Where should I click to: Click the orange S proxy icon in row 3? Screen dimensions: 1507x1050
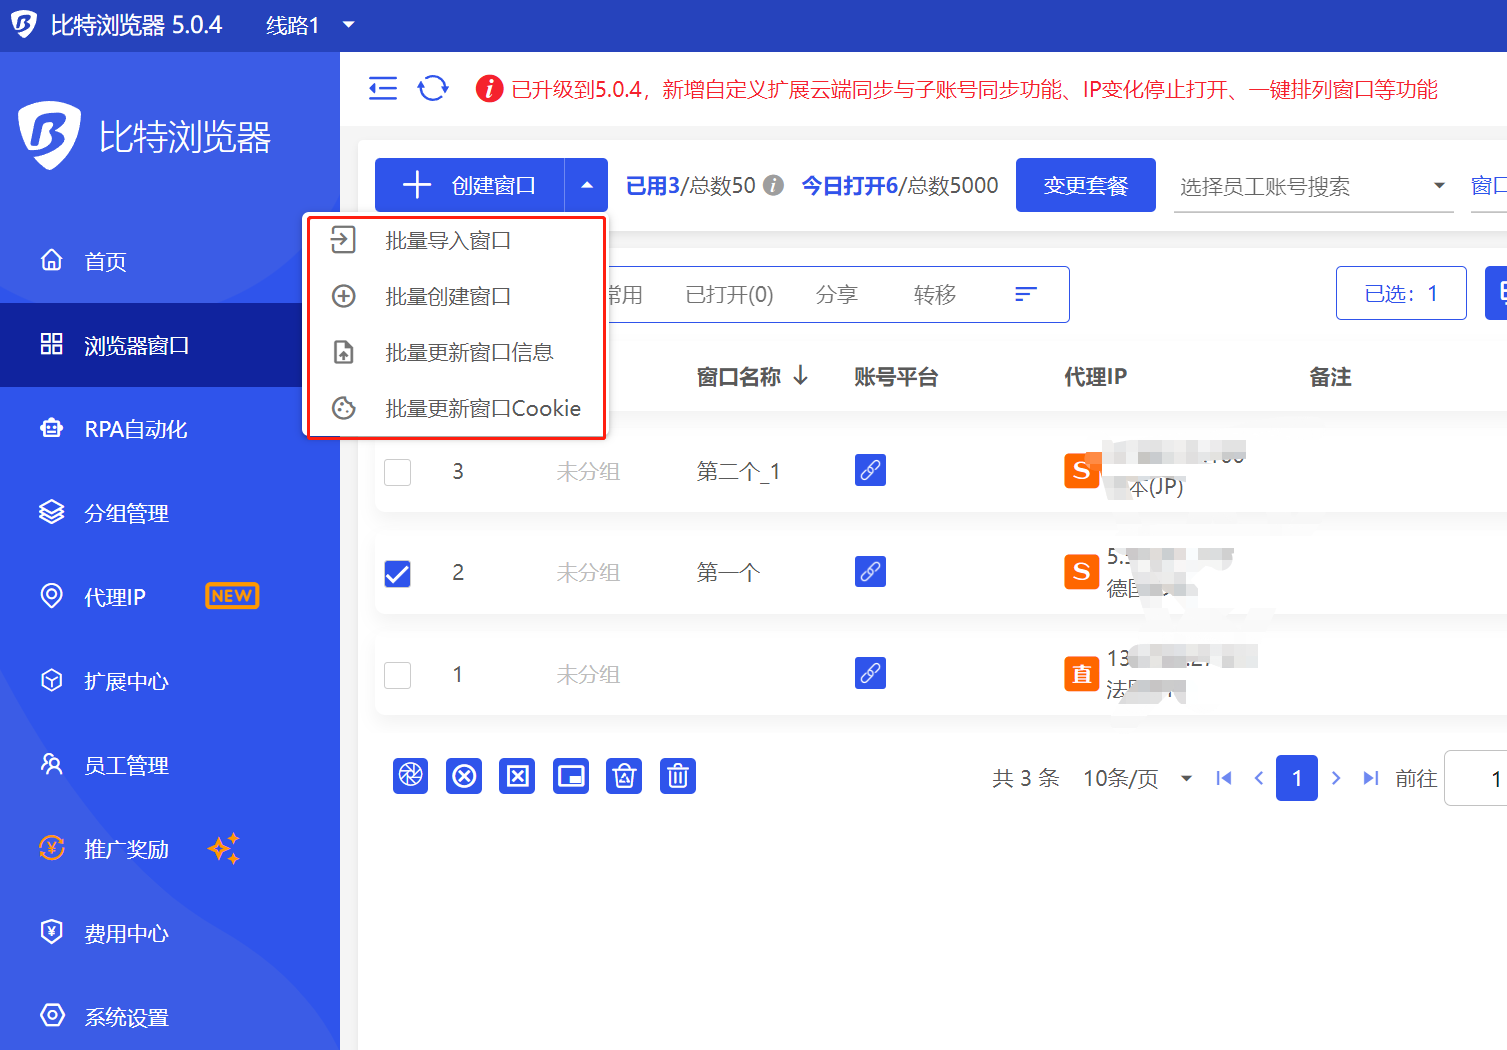pos(1081,470)
